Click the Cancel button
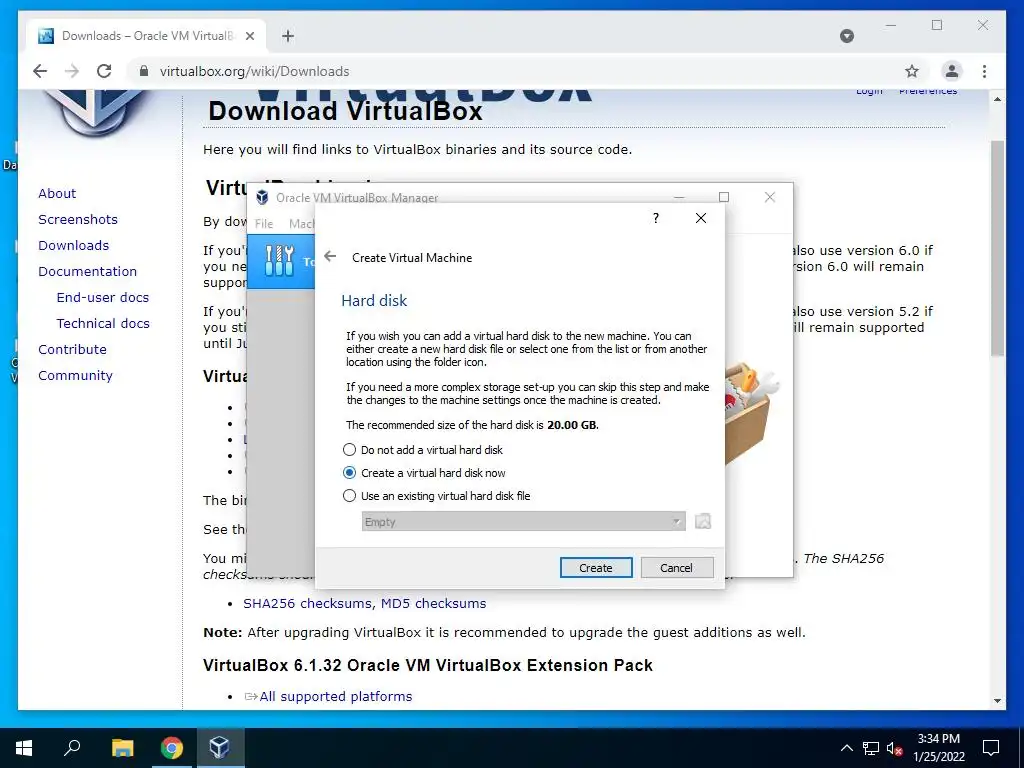The image size is (1024, 768). pos(677,568)
